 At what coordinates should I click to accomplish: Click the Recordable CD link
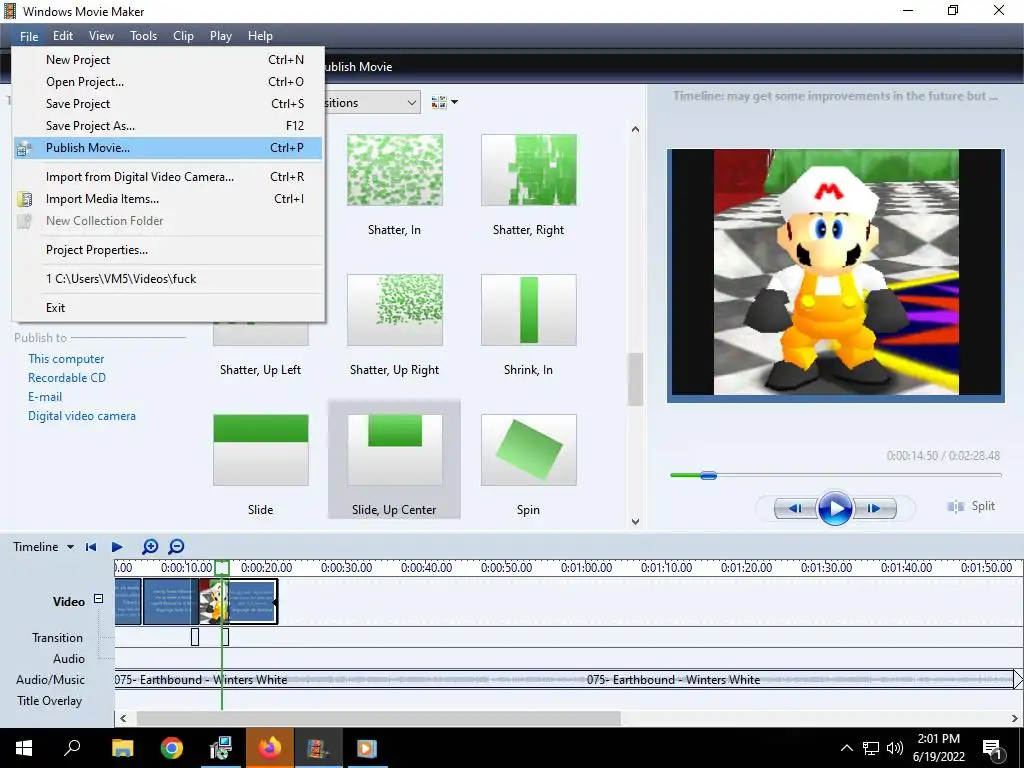pos(67,377)
